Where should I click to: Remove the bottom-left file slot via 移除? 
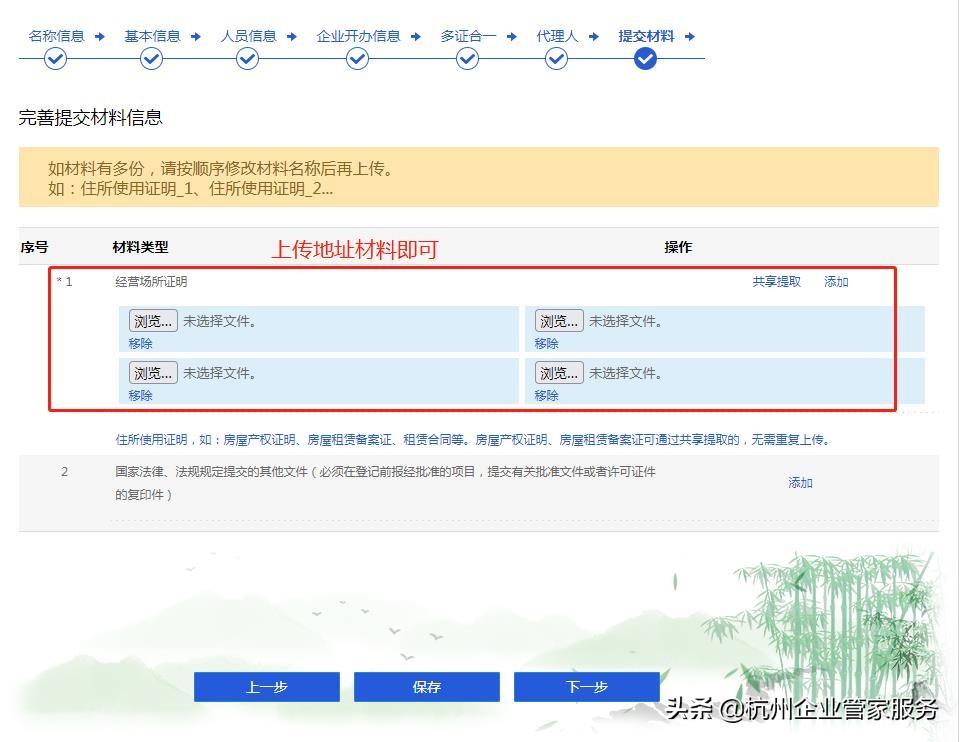tap(140, 395)
